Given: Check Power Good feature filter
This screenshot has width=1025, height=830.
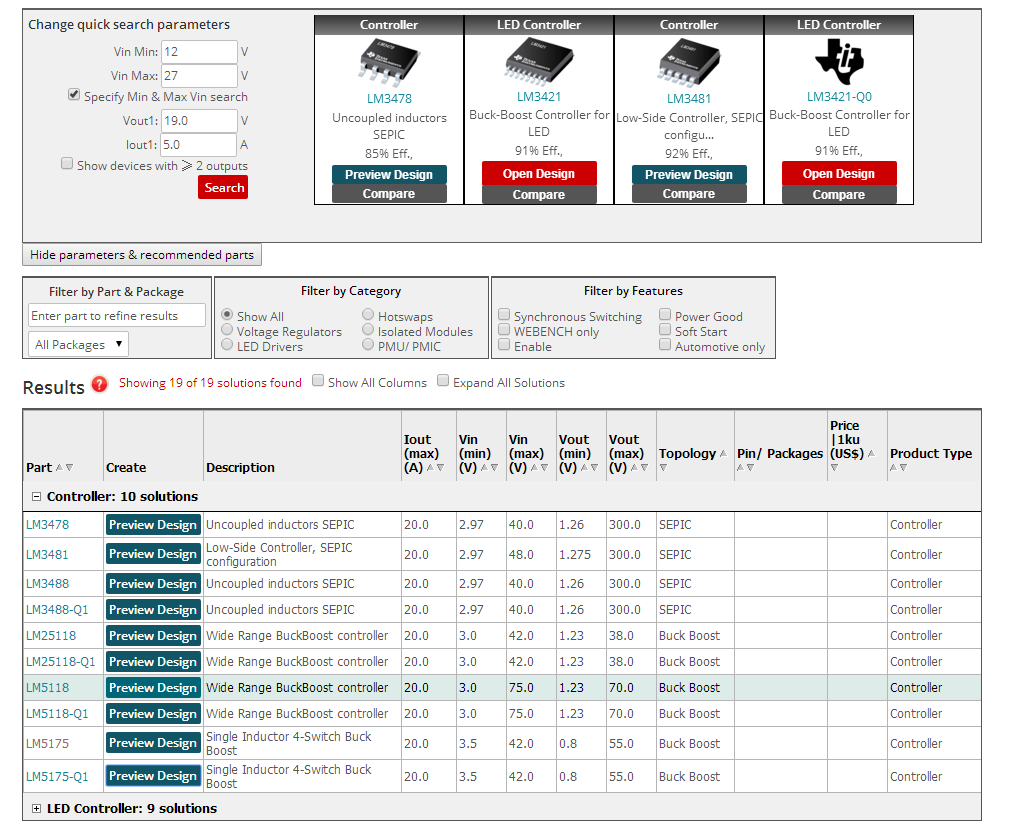Looking at the screenshot, I should [x=665, y=314].
